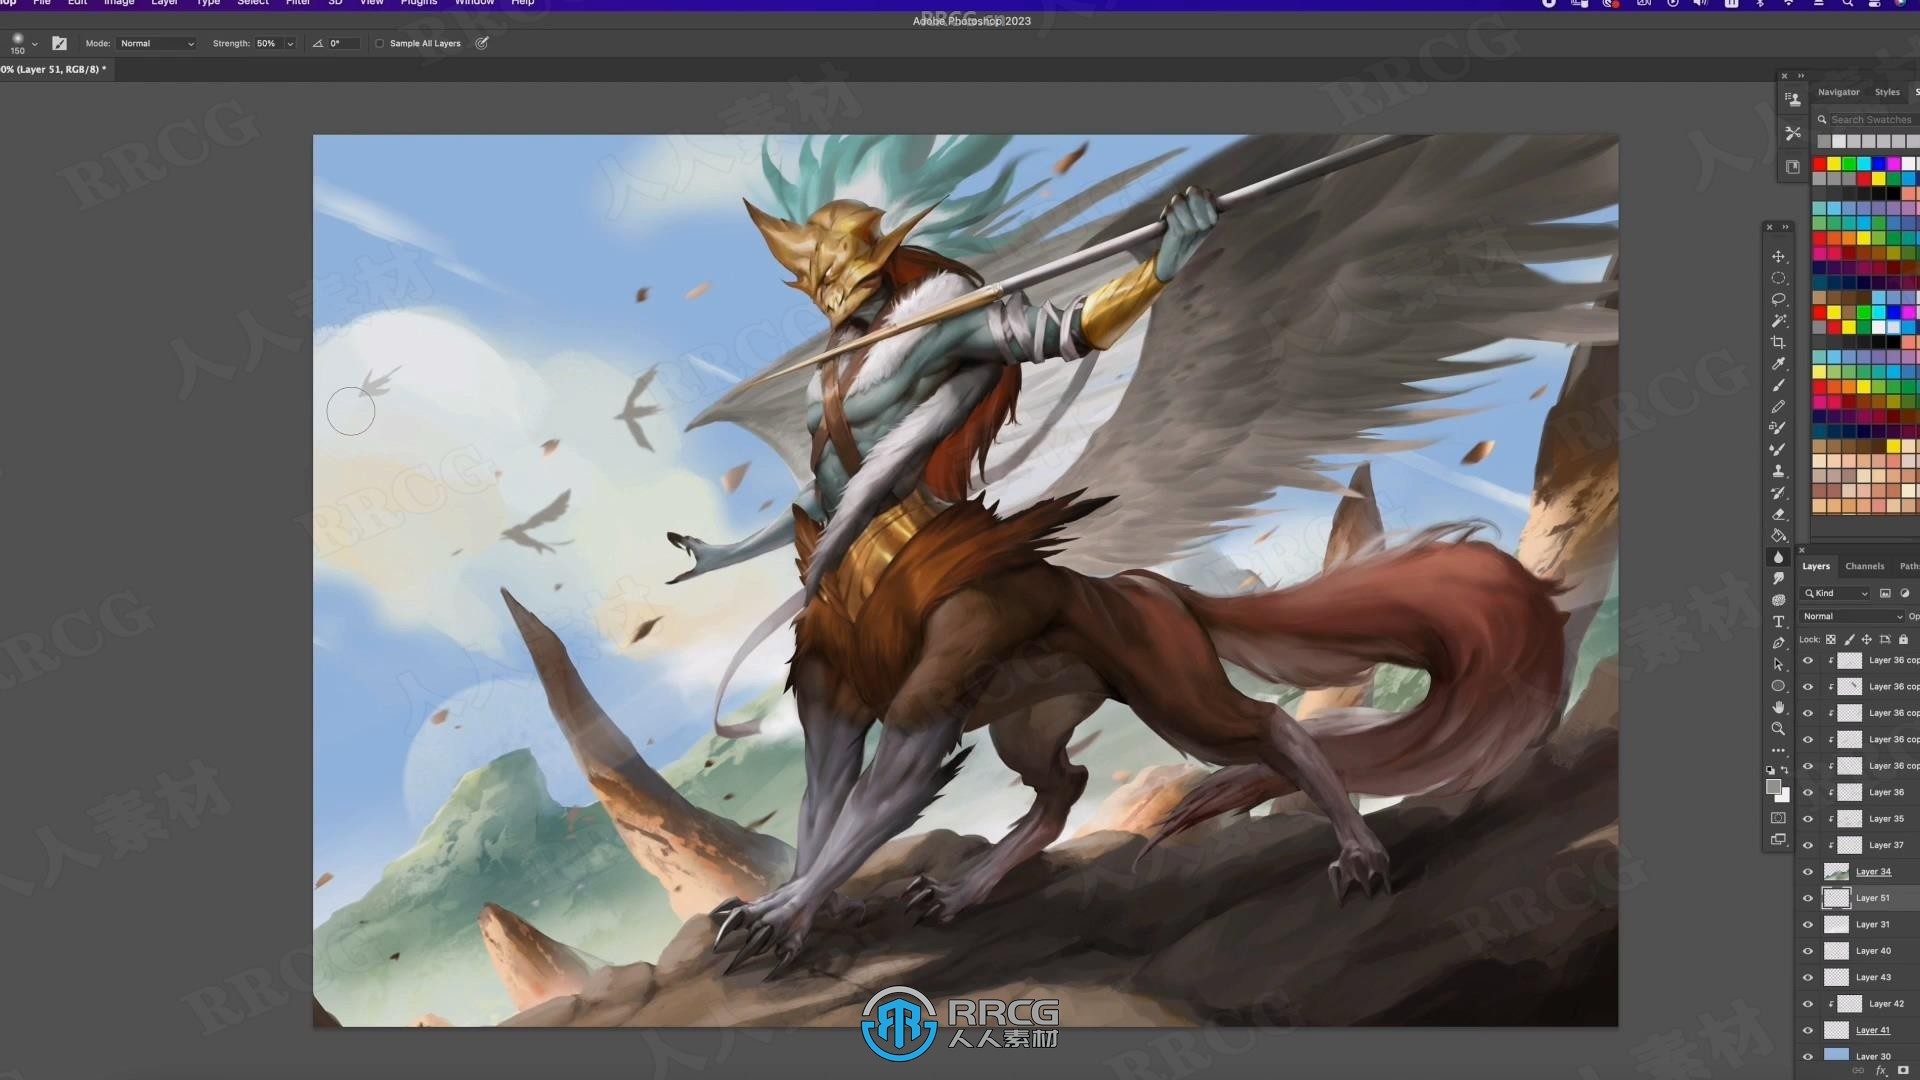Select the Lasso tool
This screenshot has height=1080, width=1920.
1778,300
